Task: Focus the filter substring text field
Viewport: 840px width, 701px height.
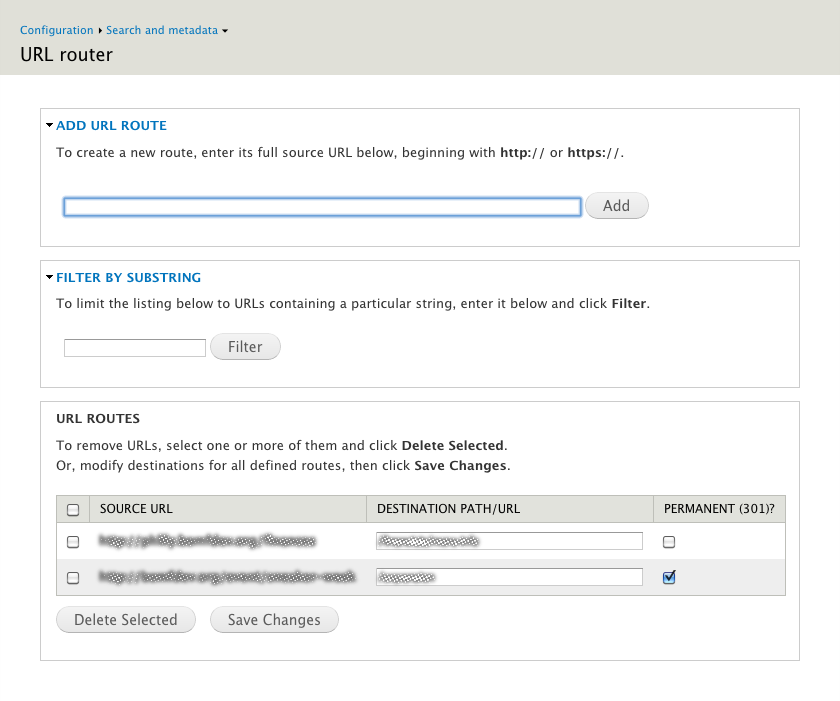Action: [134, 347]
